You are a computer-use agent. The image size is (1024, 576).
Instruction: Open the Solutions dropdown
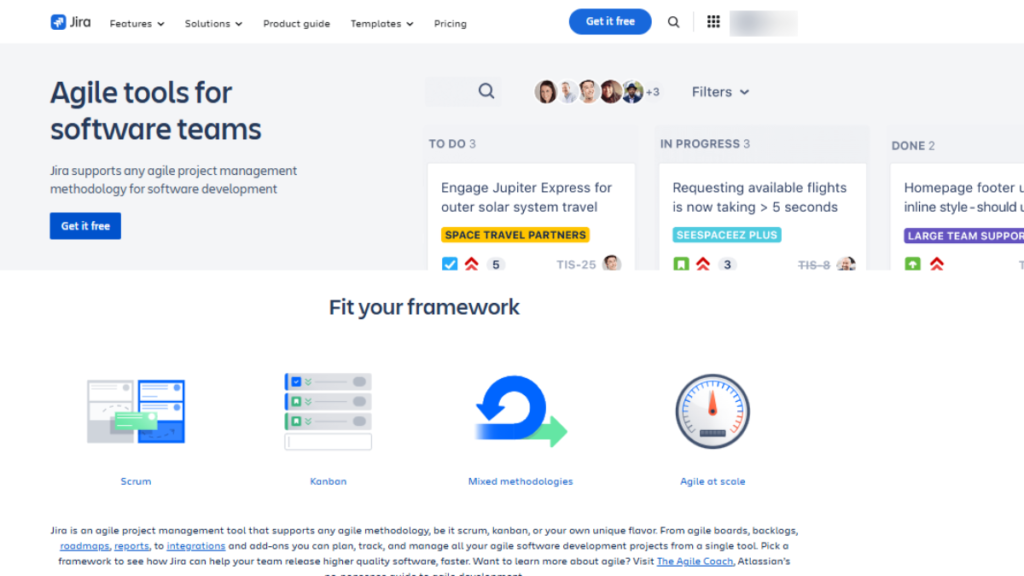click(213, 23)
